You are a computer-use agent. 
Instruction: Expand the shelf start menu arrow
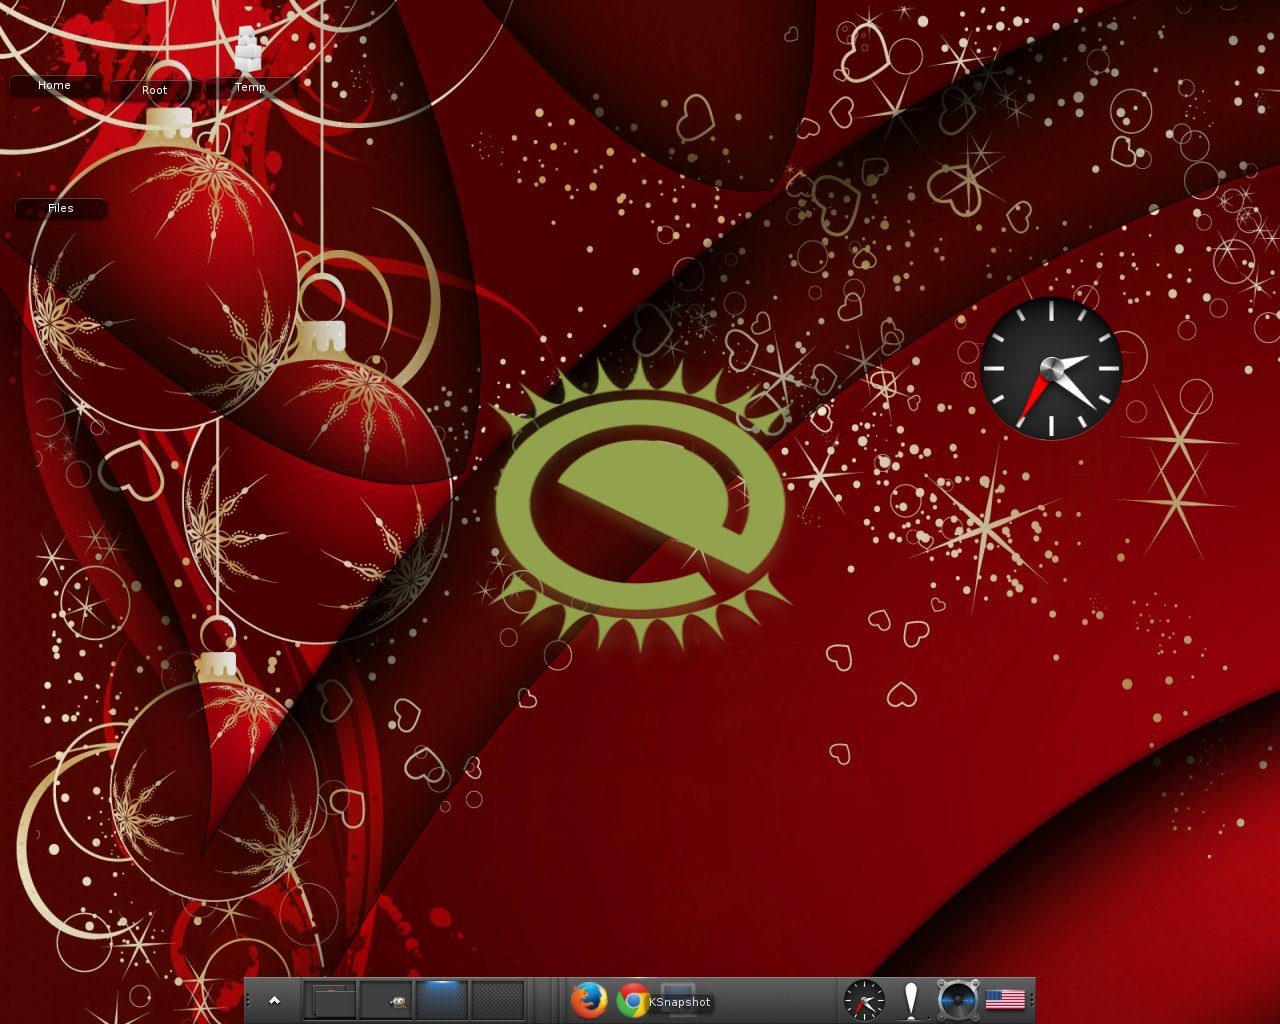(x=274, y=1000)
